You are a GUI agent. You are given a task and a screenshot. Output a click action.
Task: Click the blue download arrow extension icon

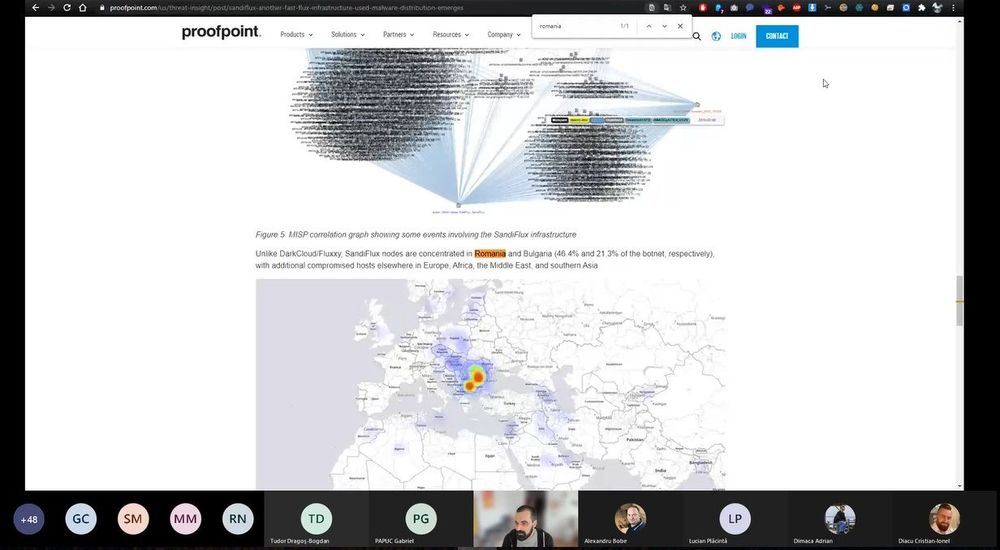[812, 8]
